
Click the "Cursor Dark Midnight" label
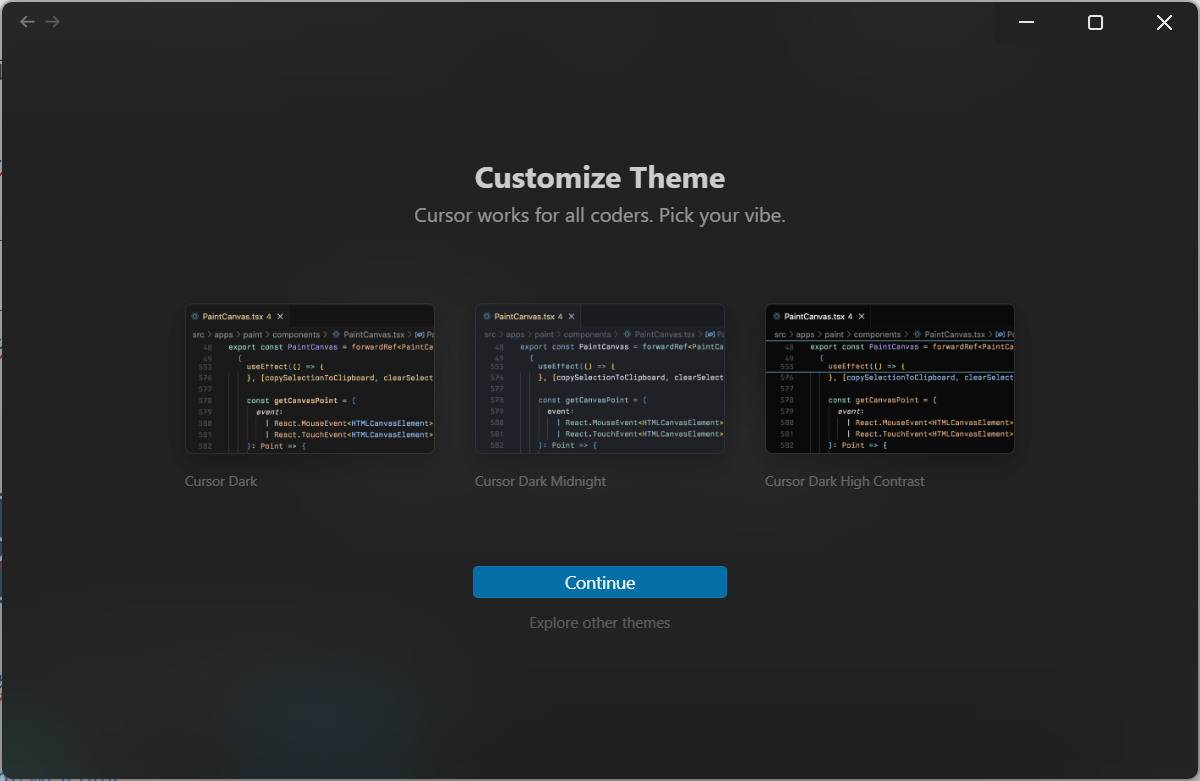click(540, 481)
